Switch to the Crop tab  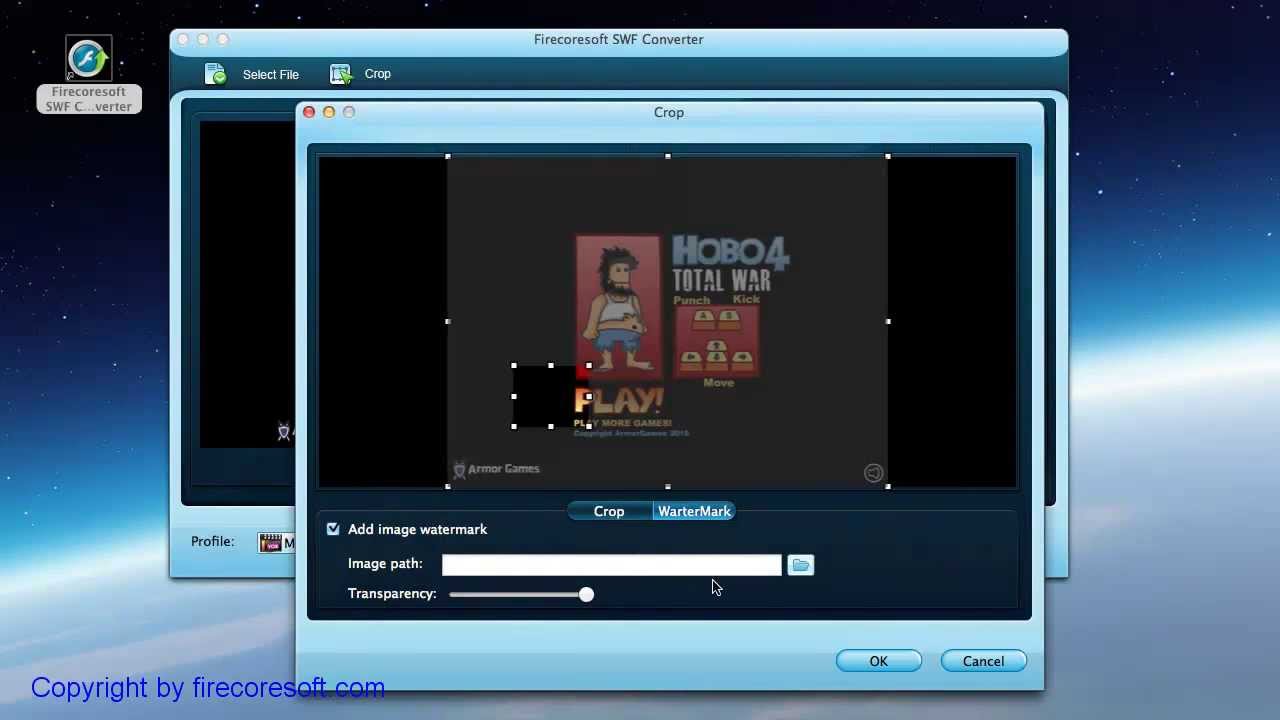point(609,511)
